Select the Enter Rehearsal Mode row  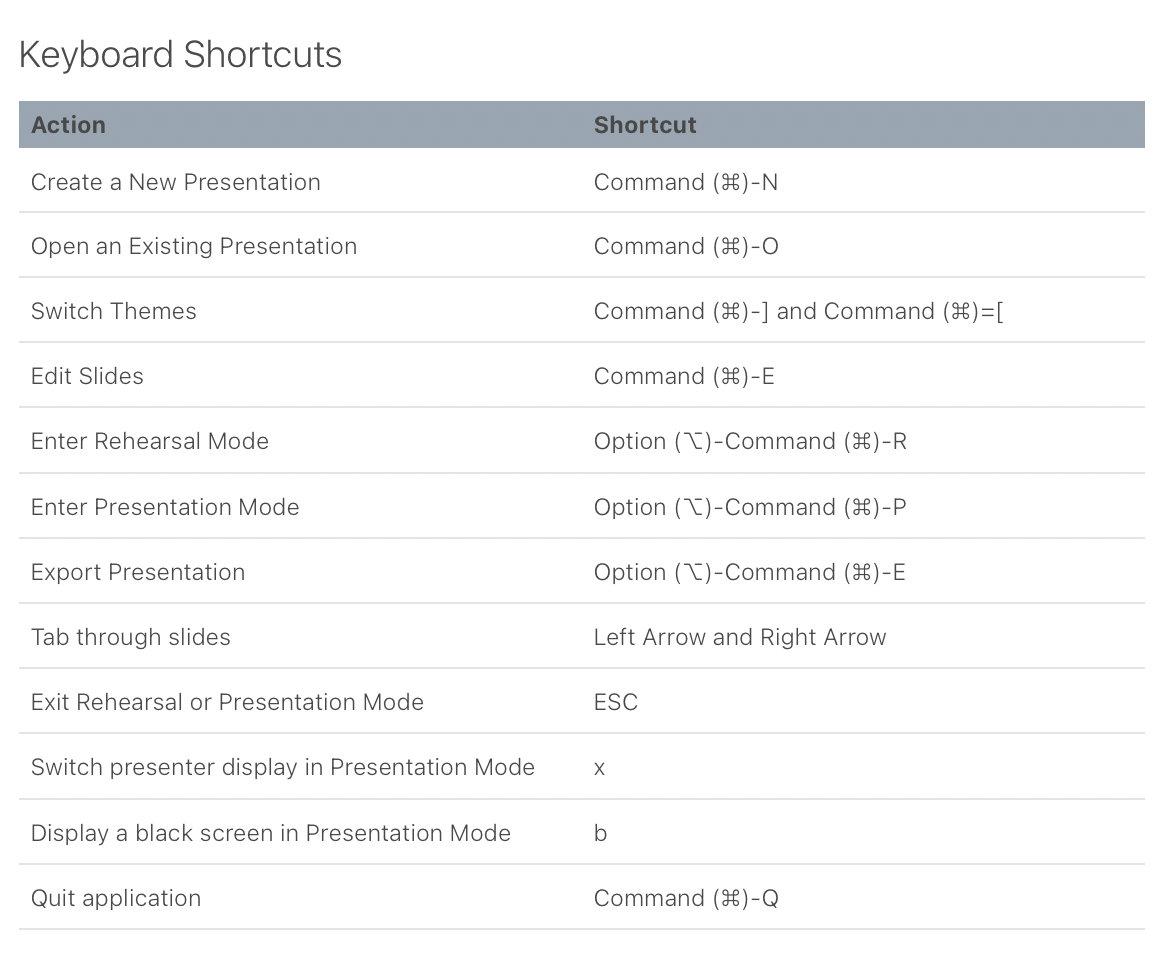(x=150, y=441)
